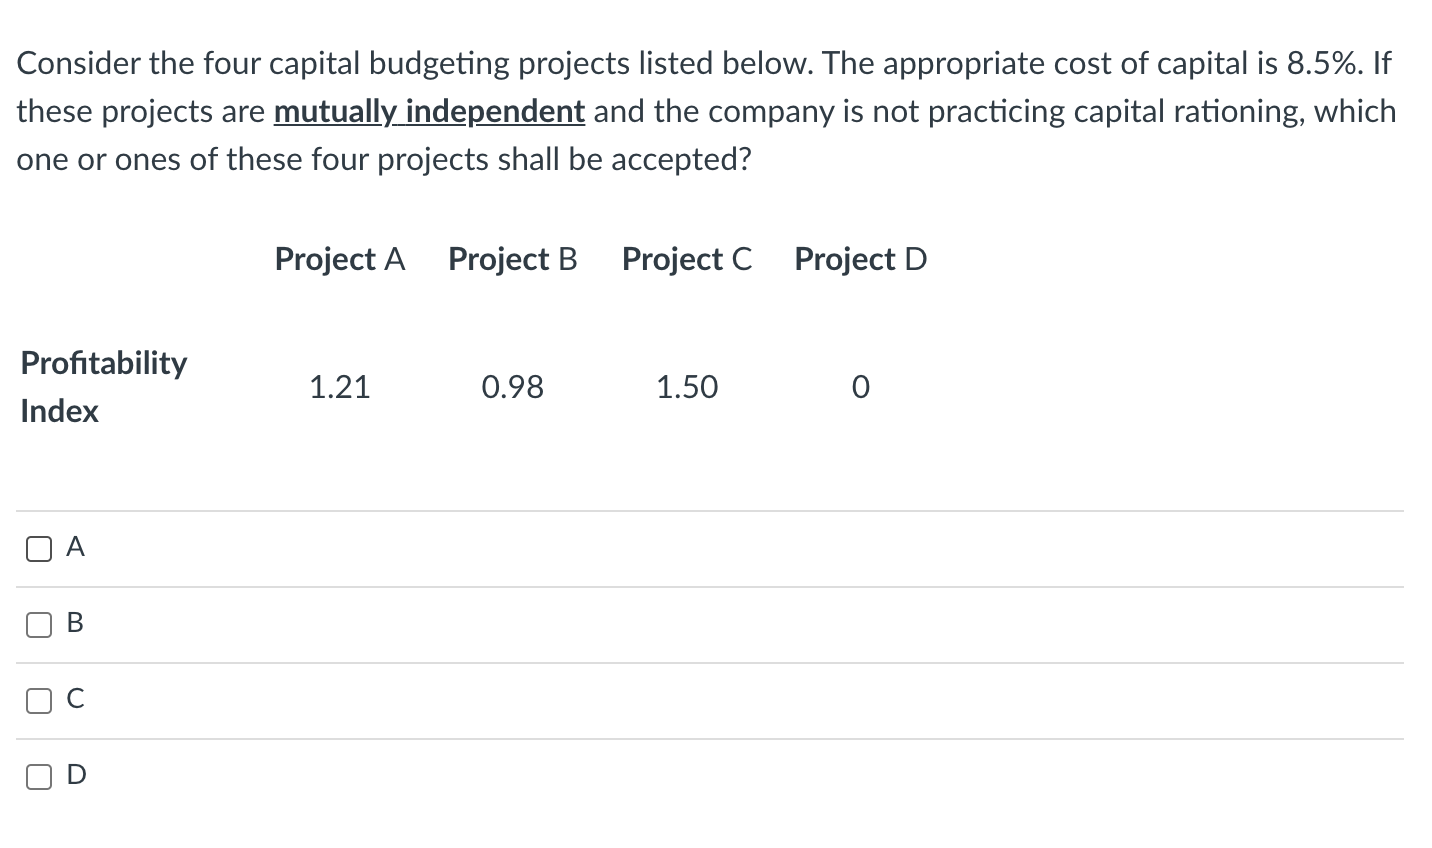Click the Project A column header
Image resolution: width=1432 pixels, height=848 pixels.
(x=339, y=259)
